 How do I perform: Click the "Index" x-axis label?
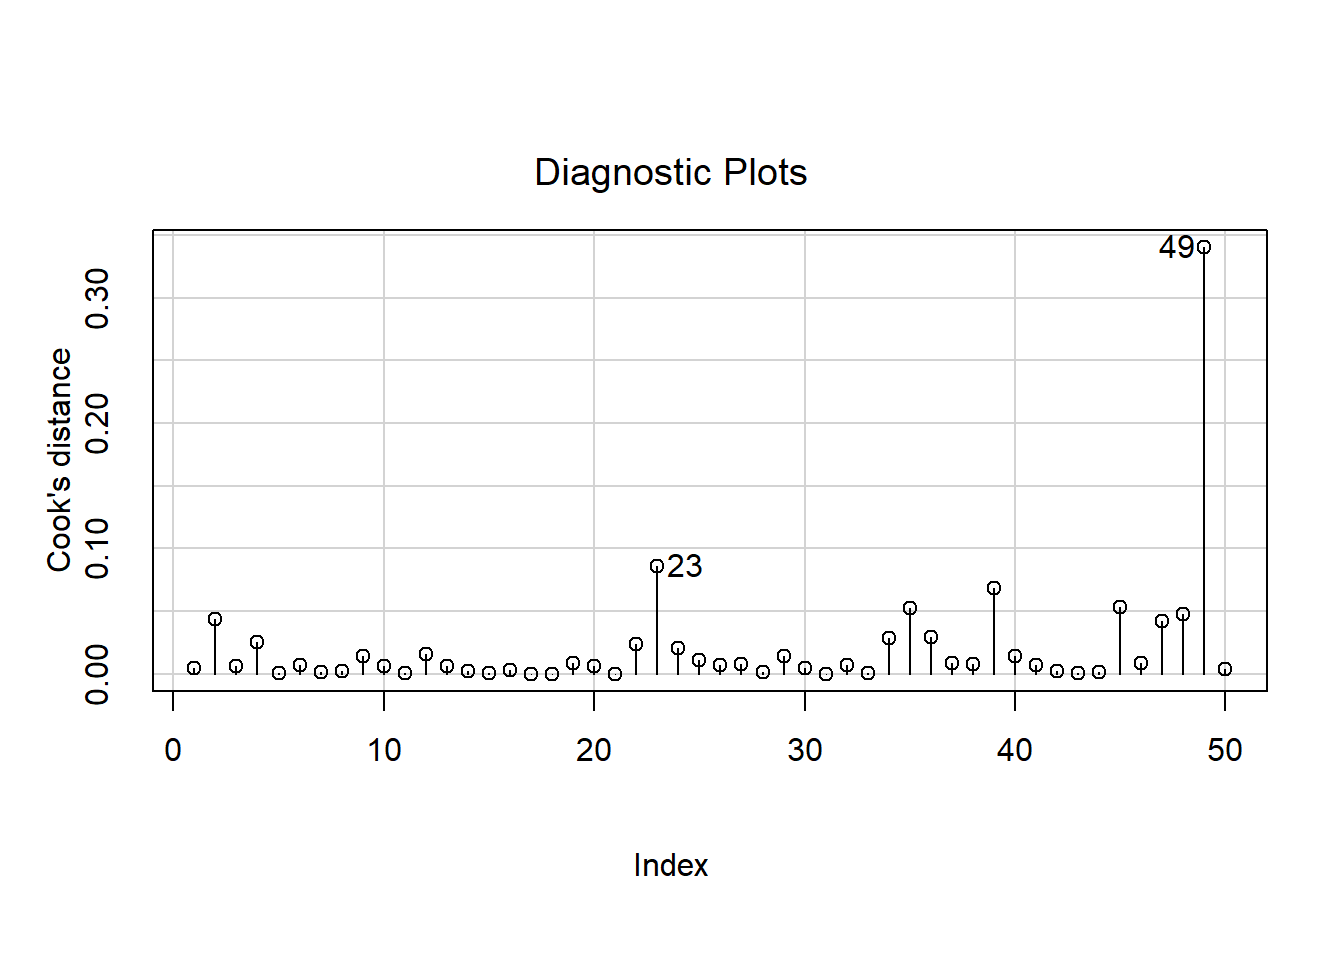pos(670,865)
